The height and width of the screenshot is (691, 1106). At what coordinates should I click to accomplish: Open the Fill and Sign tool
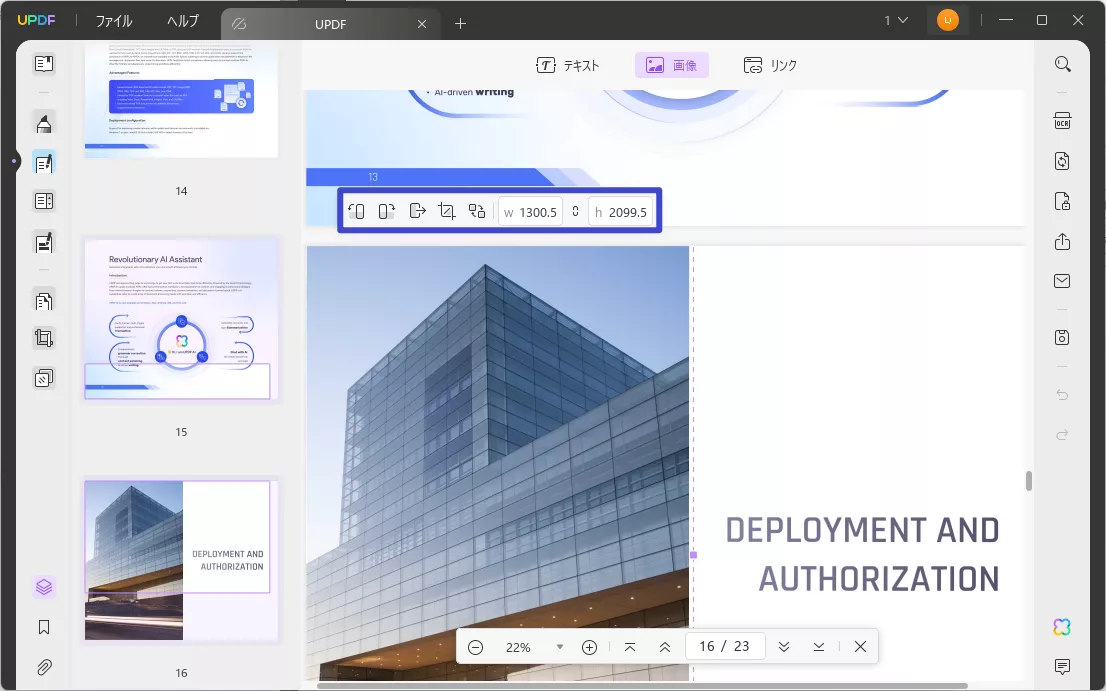click(44, 243)
